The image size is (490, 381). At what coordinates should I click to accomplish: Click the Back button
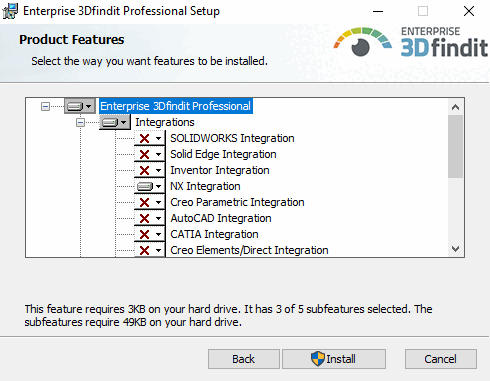244,359
